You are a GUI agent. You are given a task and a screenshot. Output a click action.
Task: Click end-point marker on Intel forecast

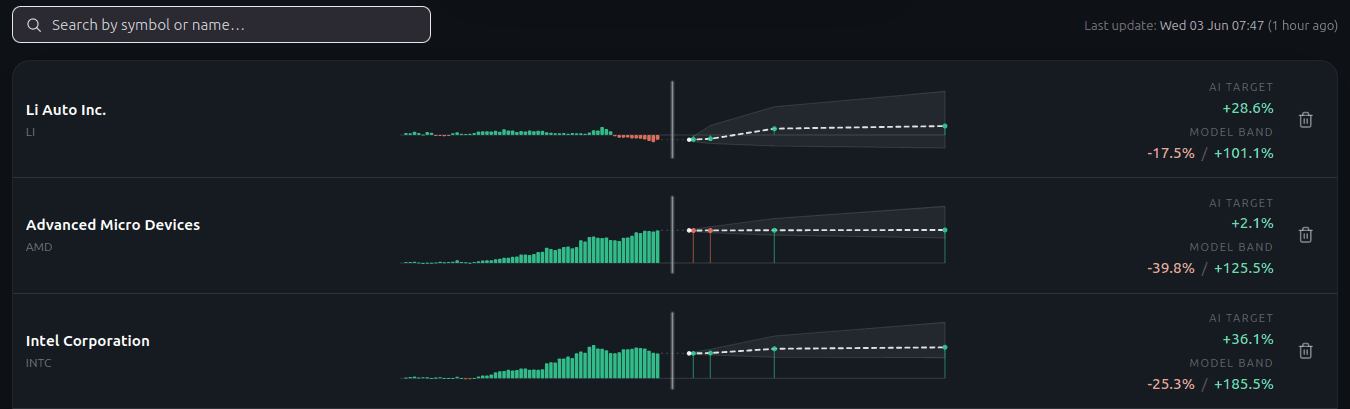point(945,347)
